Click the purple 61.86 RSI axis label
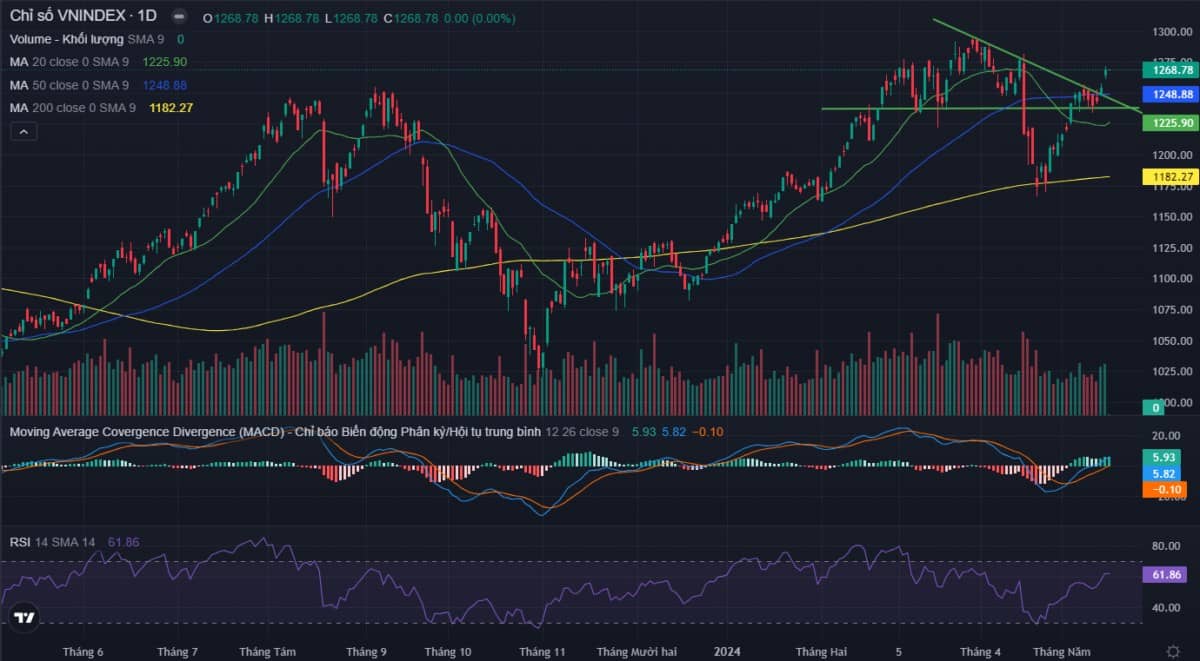Screen dimensions: 1200x661 pos(1166,575)
